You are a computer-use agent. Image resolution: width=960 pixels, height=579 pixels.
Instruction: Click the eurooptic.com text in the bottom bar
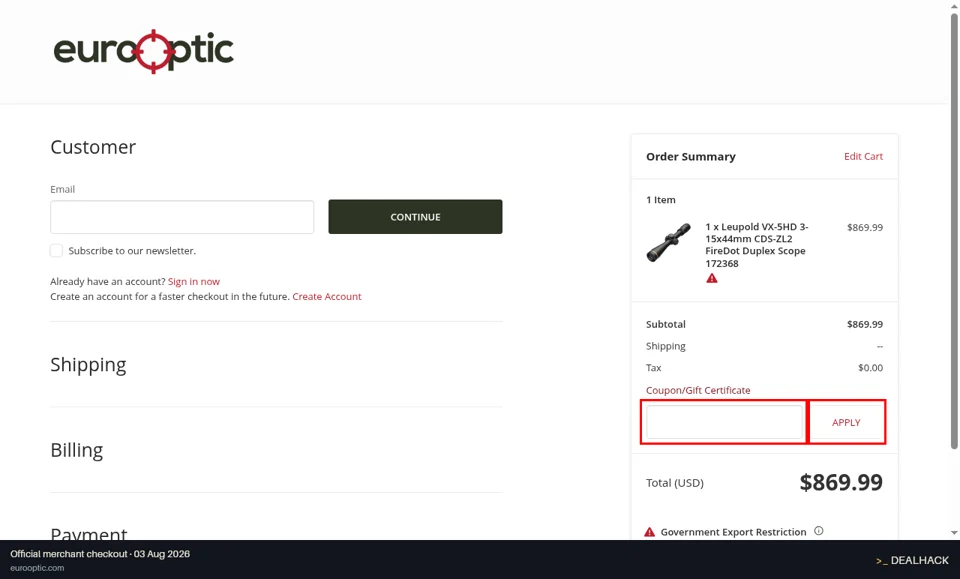37,568
